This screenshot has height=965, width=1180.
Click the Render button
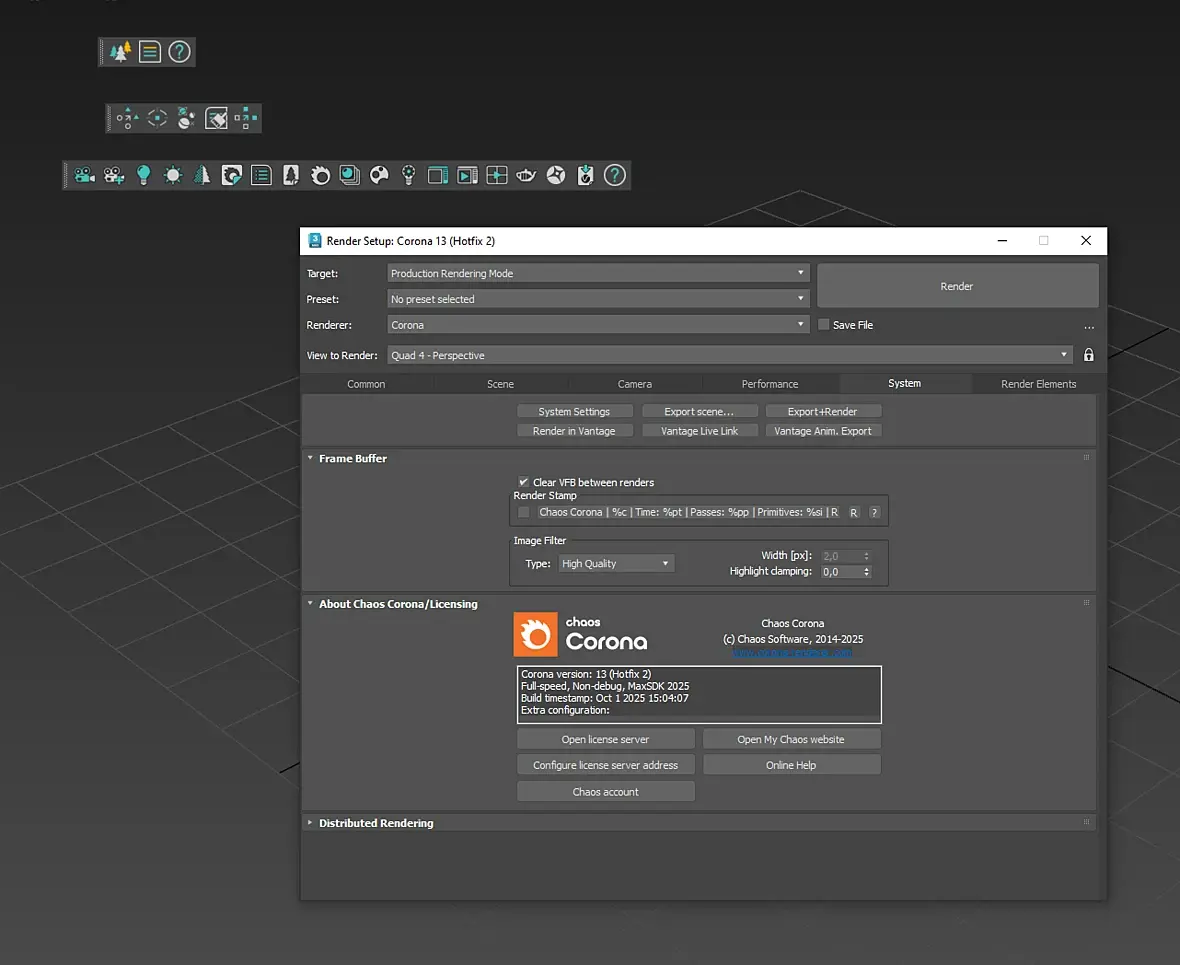(x=957, y=286)
